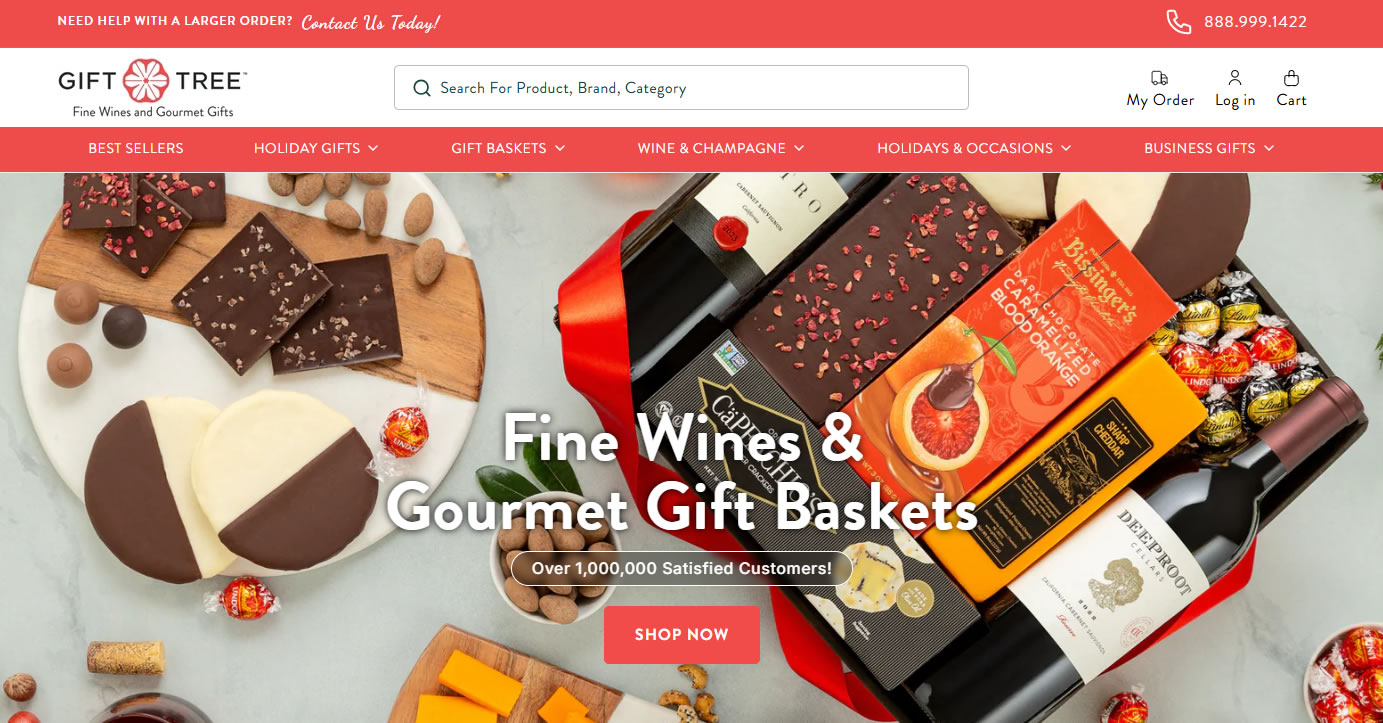This screenshot has width=1383, height=723.
Task: Click the search magnifier icon
Action: (422, 88)
